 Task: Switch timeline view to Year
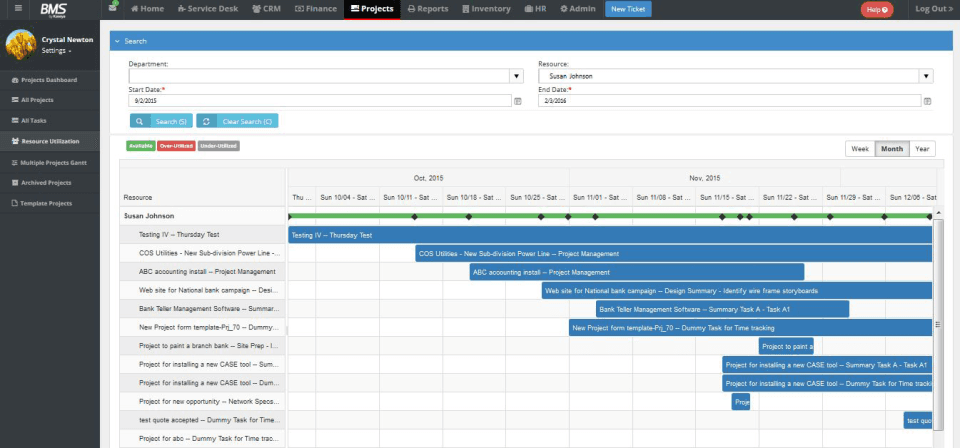click(922, 149)
